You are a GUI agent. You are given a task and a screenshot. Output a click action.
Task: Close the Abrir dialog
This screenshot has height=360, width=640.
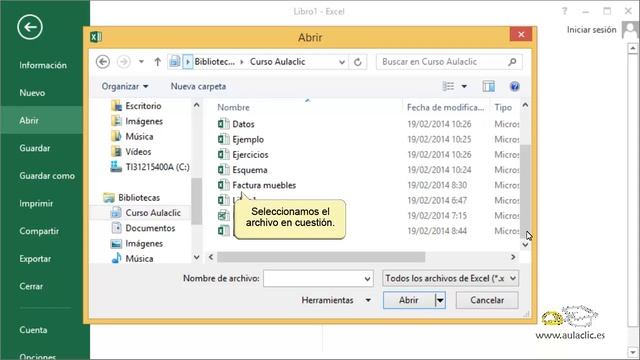coord(521,34)
